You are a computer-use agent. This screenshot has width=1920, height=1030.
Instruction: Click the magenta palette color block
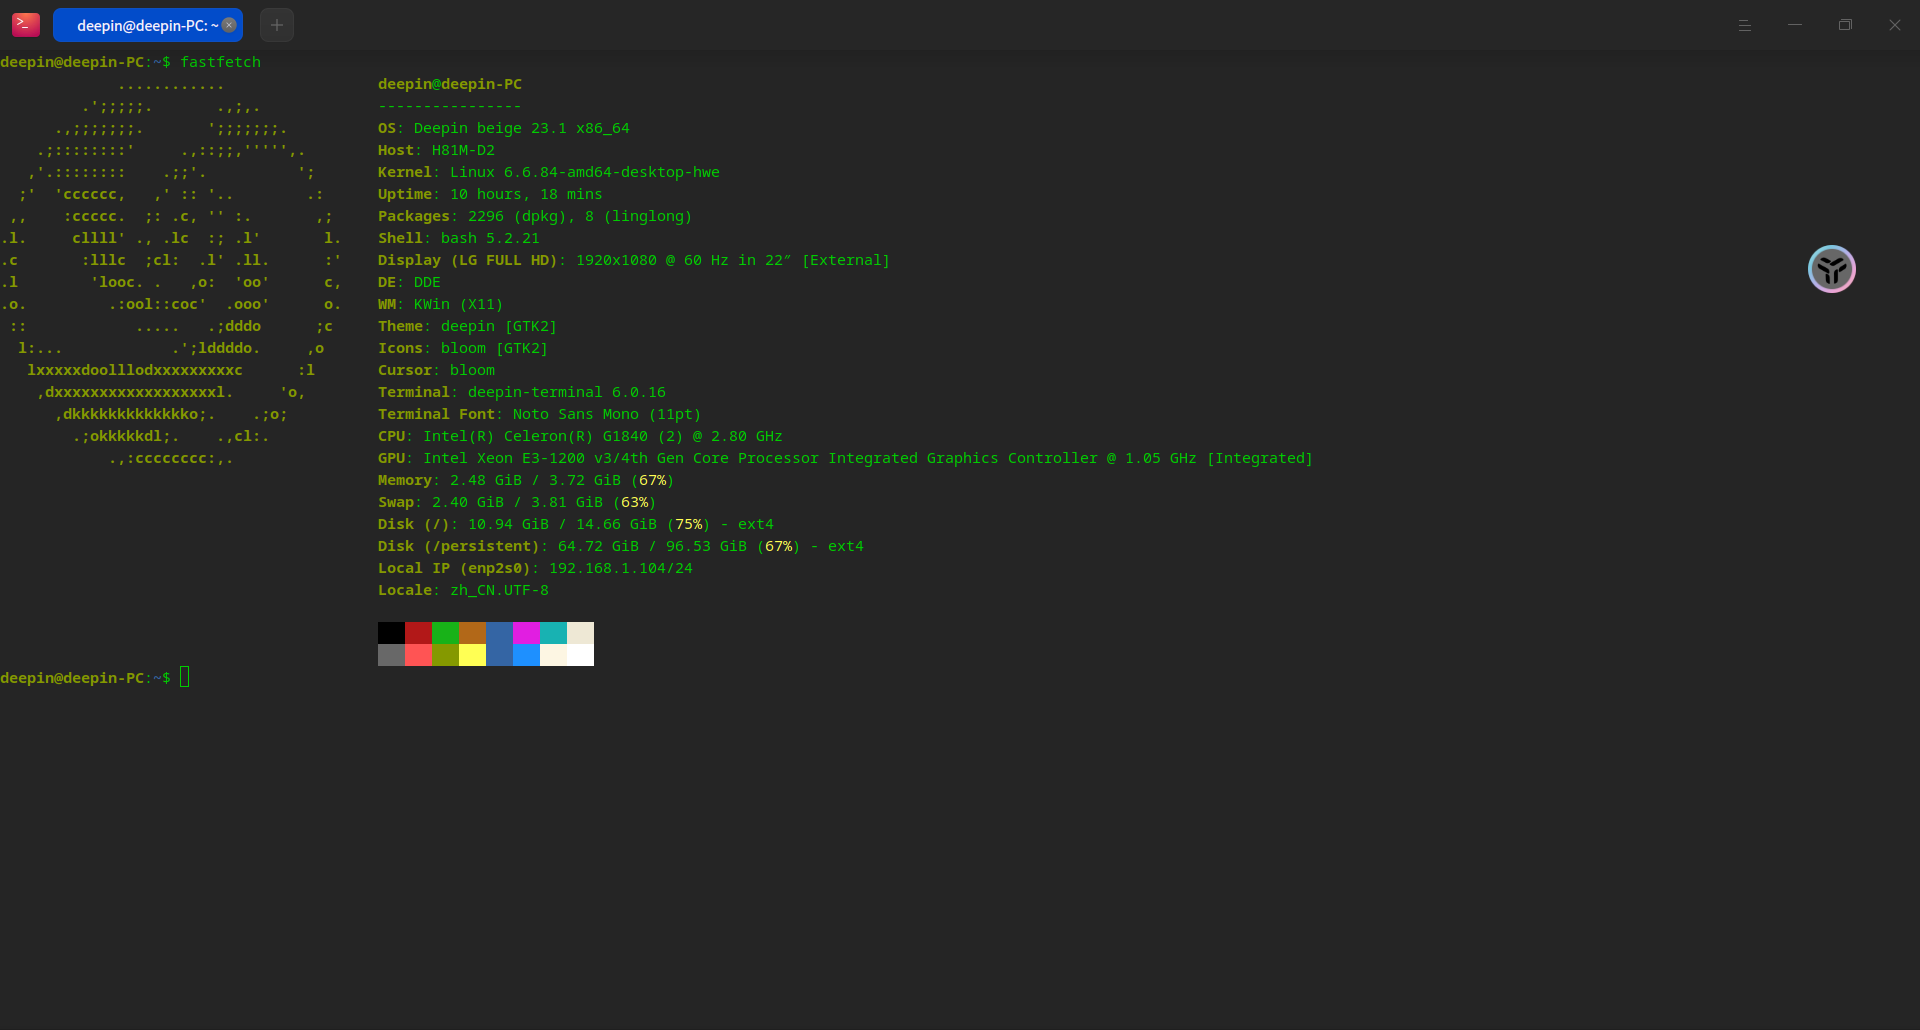coord(526,633)
